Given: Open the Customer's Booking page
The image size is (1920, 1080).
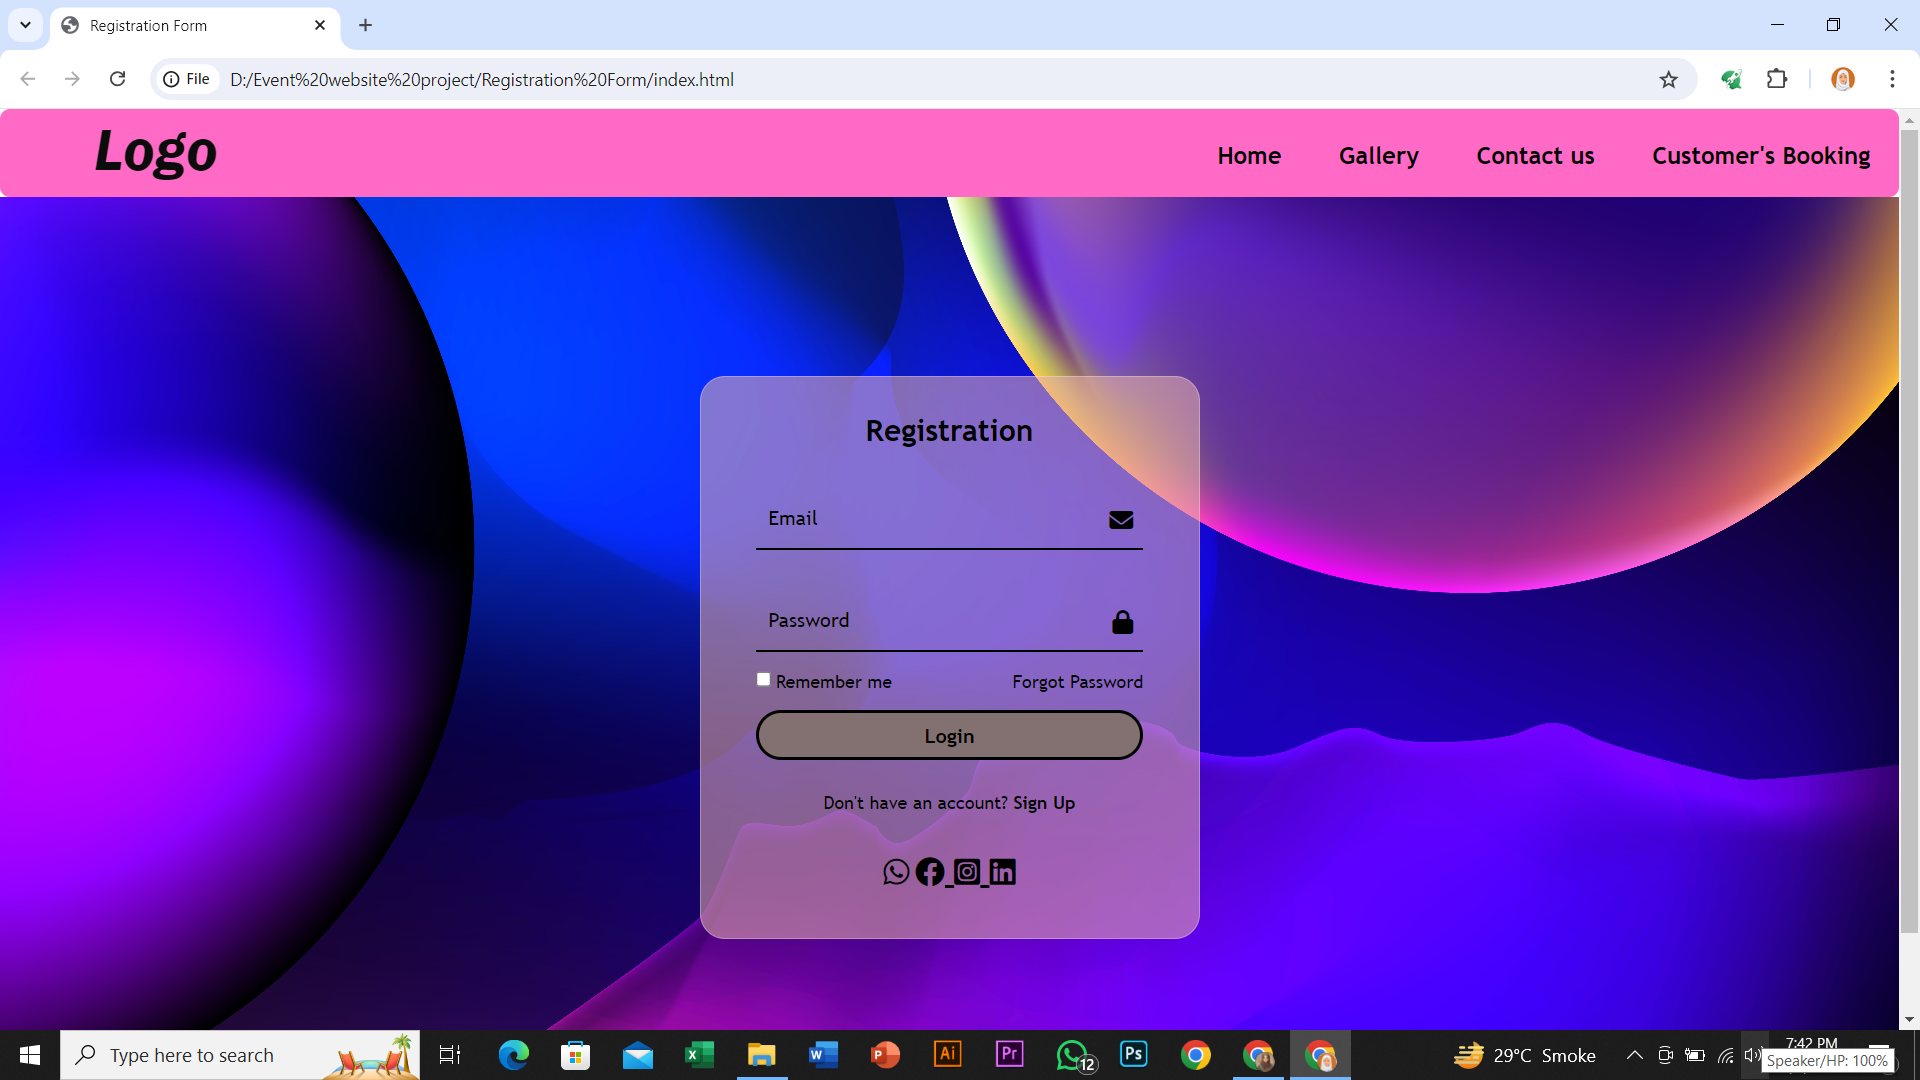Looking at the screenshot, I should coord(1761,156).
